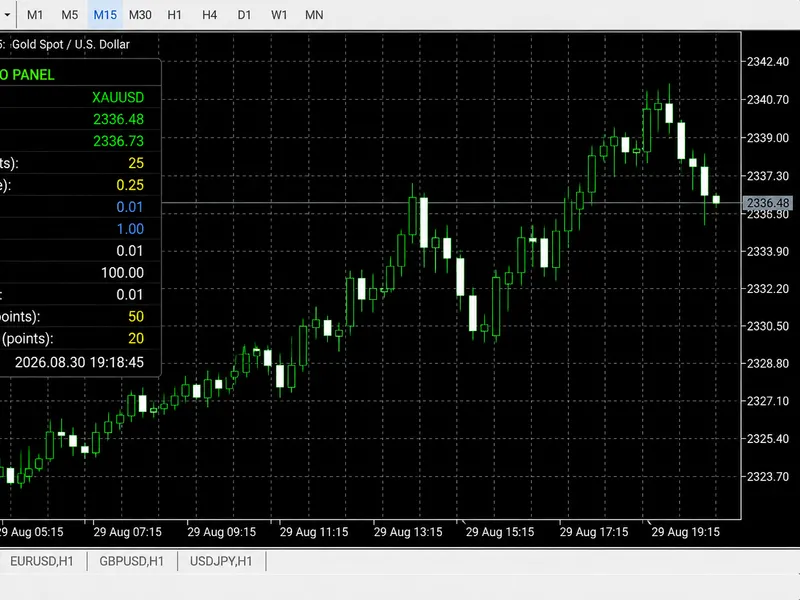The image size is (800, 600).
Task: Click the XAUUSD symbol in the panel
Action: coord(118,97)
